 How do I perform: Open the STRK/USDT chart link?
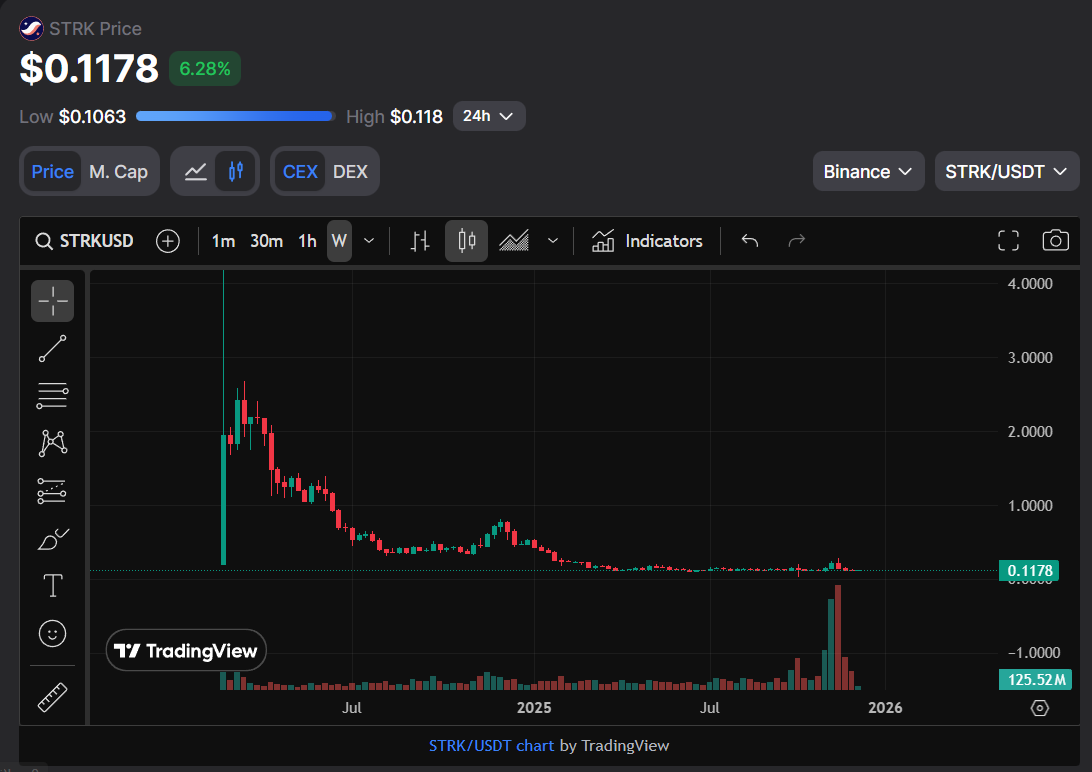click(492, 746)
